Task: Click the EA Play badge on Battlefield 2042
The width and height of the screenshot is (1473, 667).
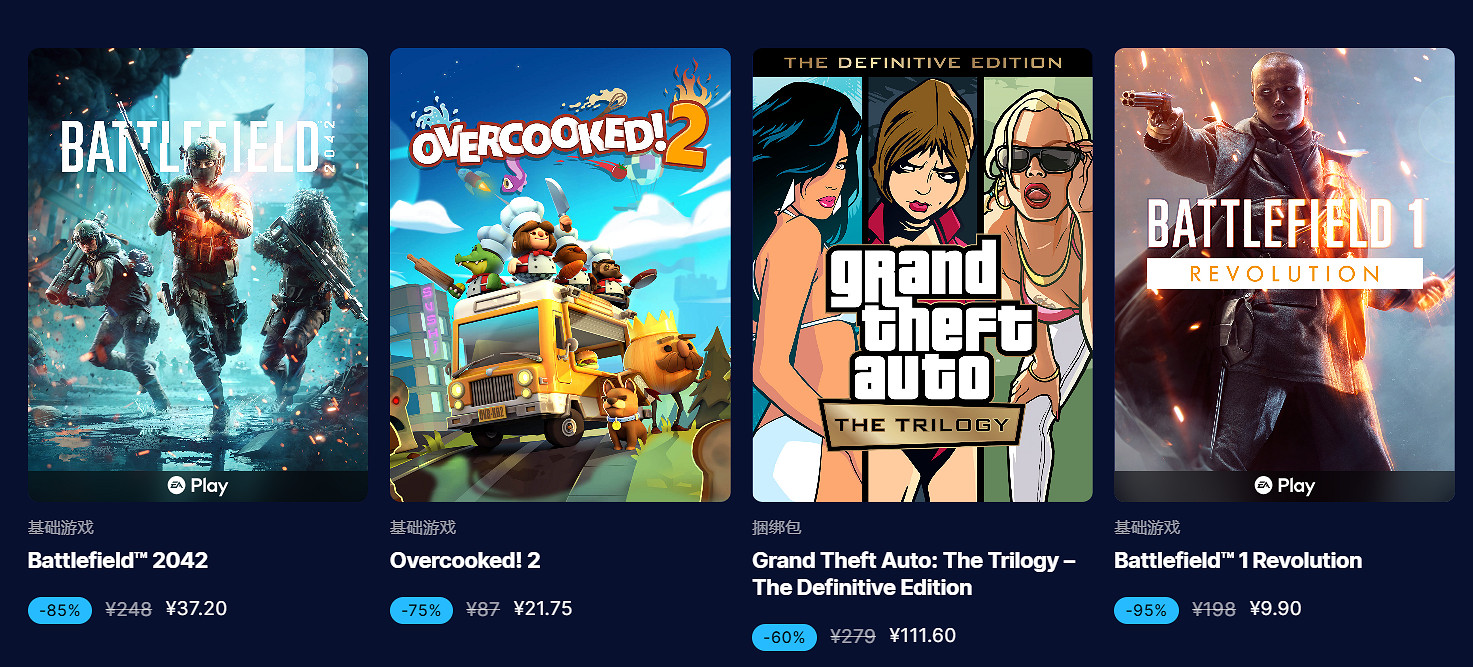Action: click(198, 486)
